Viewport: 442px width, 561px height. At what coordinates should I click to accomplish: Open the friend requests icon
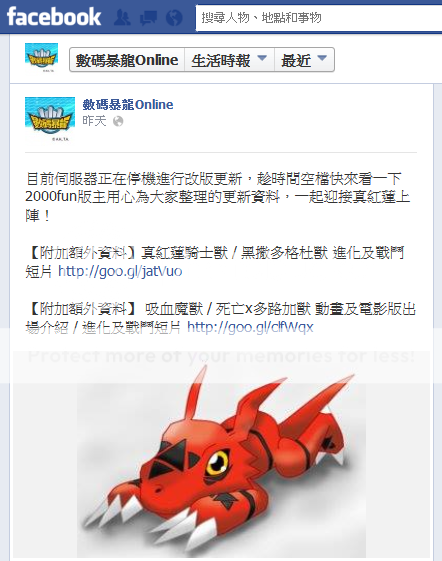point(122,17)
